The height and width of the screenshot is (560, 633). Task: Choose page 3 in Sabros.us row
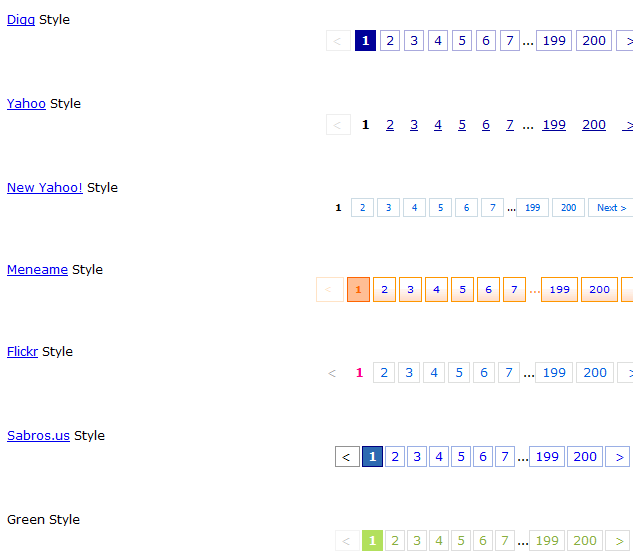point(417,457)
